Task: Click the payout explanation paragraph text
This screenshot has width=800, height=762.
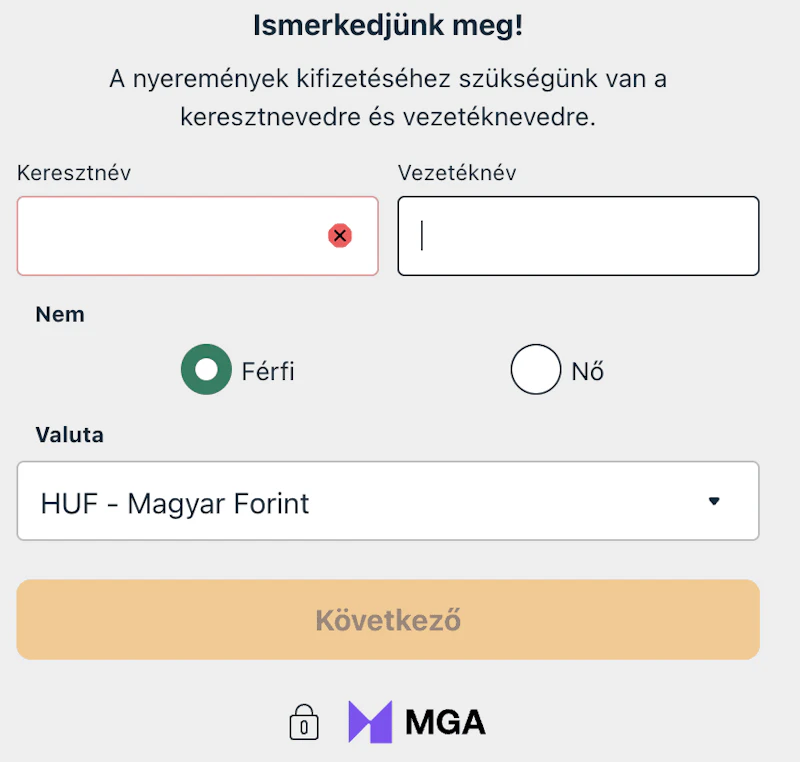Action: click(x=388, y=98)
